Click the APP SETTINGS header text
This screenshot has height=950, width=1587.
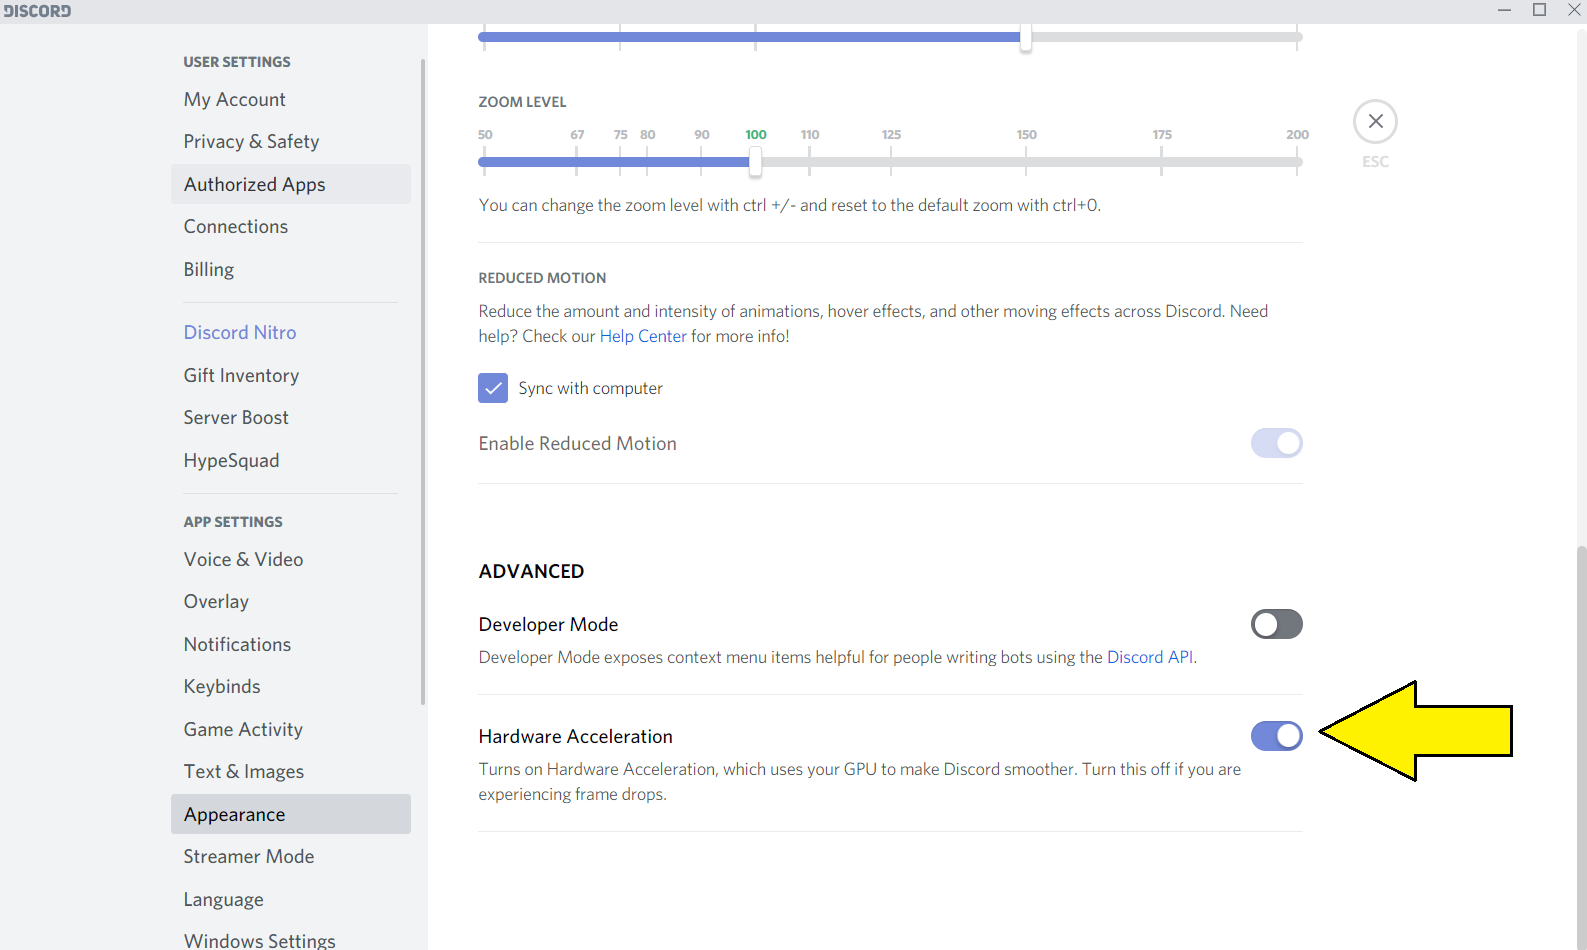tap(233, 522)
